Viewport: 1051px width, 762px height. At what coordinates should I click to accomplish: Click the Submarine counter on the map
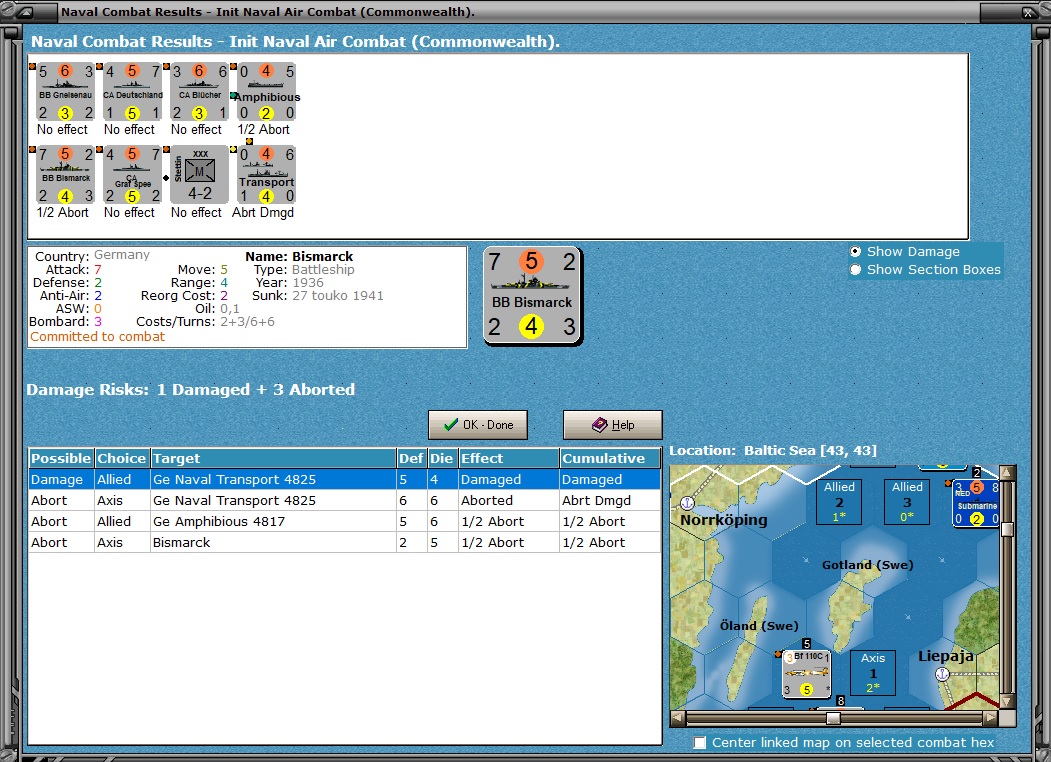pos(976,503)
